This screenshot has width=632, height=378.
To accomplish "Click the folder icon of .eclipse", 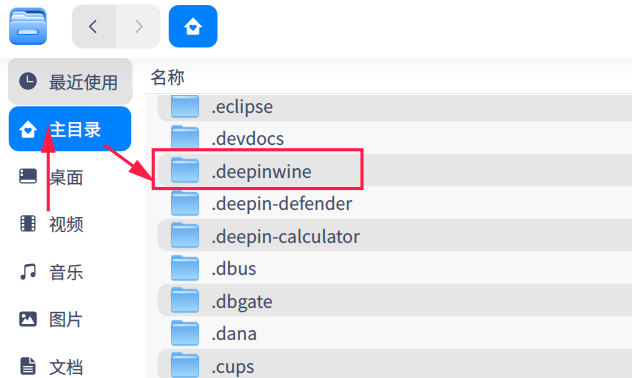I will click(185, 106).
